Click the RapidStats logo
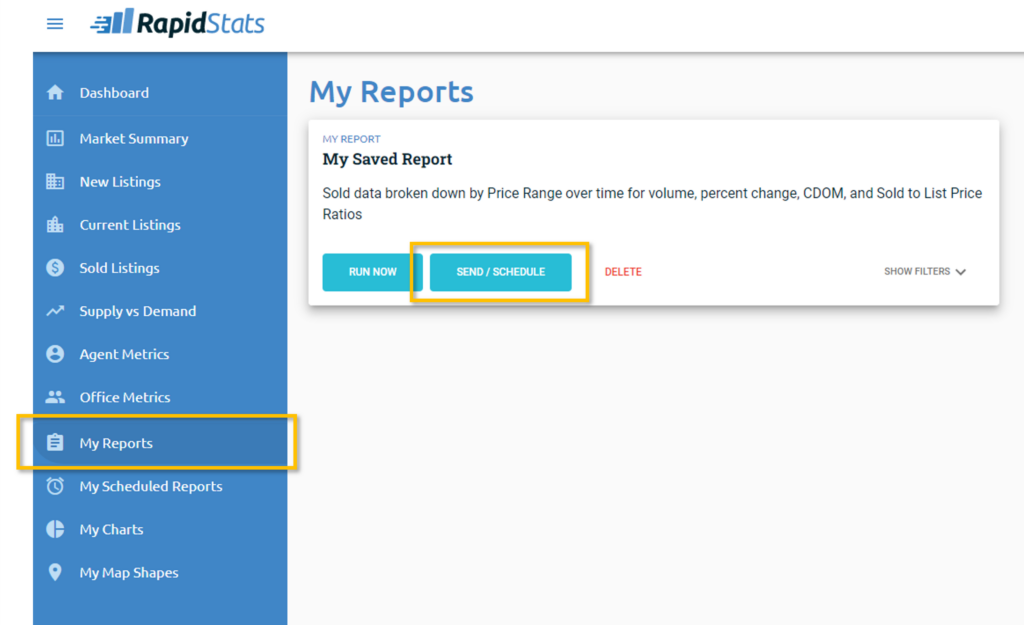This screenshot has width=1024, height=625. tap(177, 23)
